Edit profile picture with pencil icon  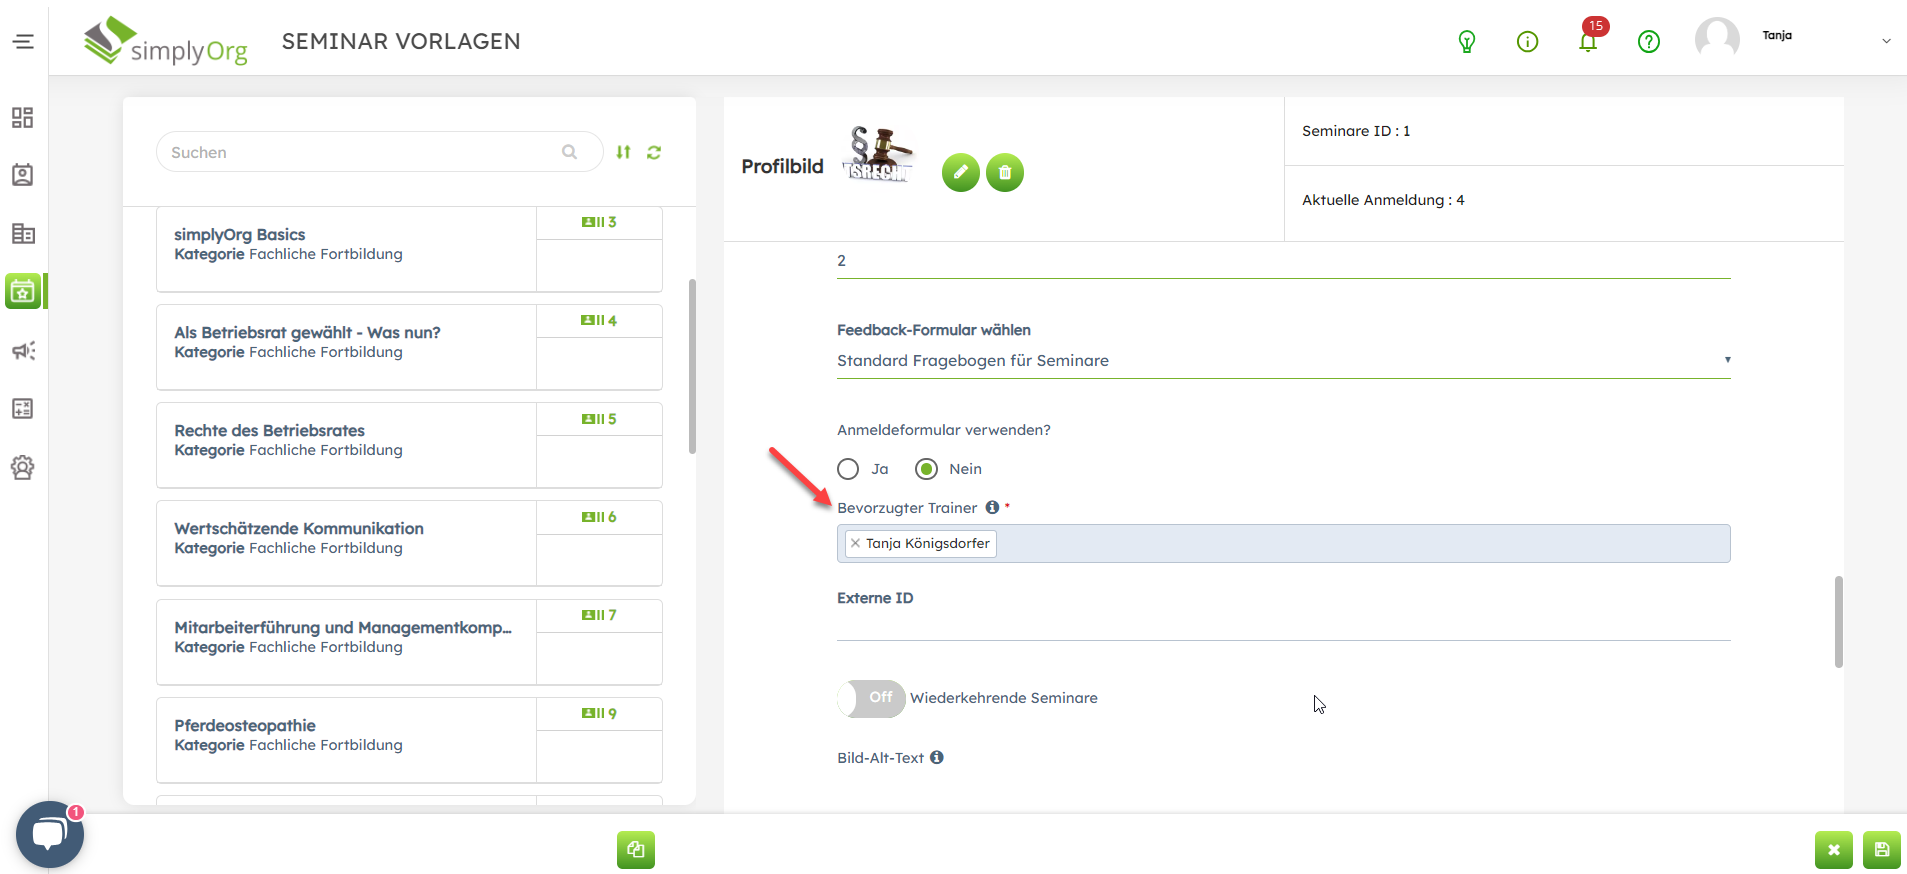pyautogui.click(x=960, y=173)
